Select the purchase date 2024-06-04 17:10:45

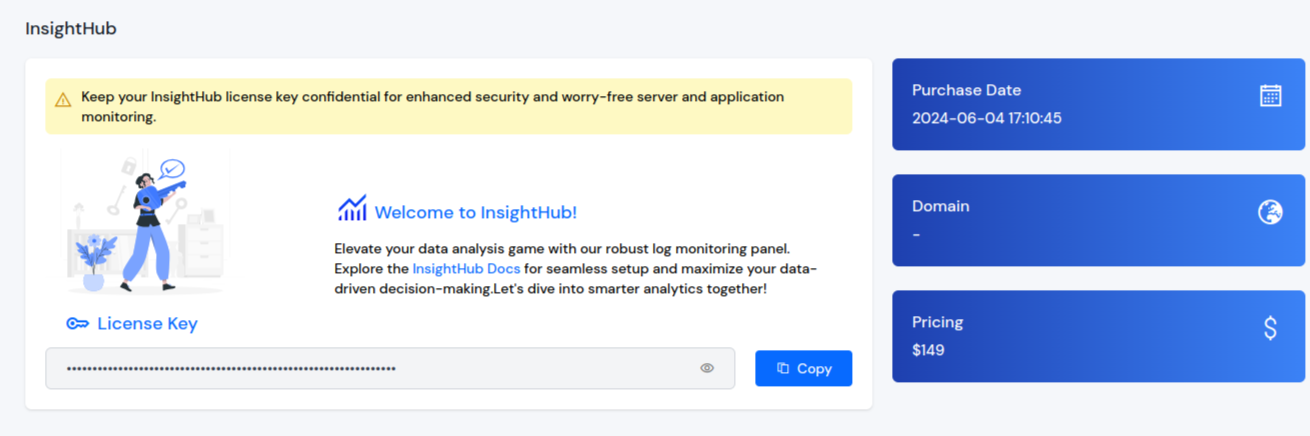(x=987, y=118)
